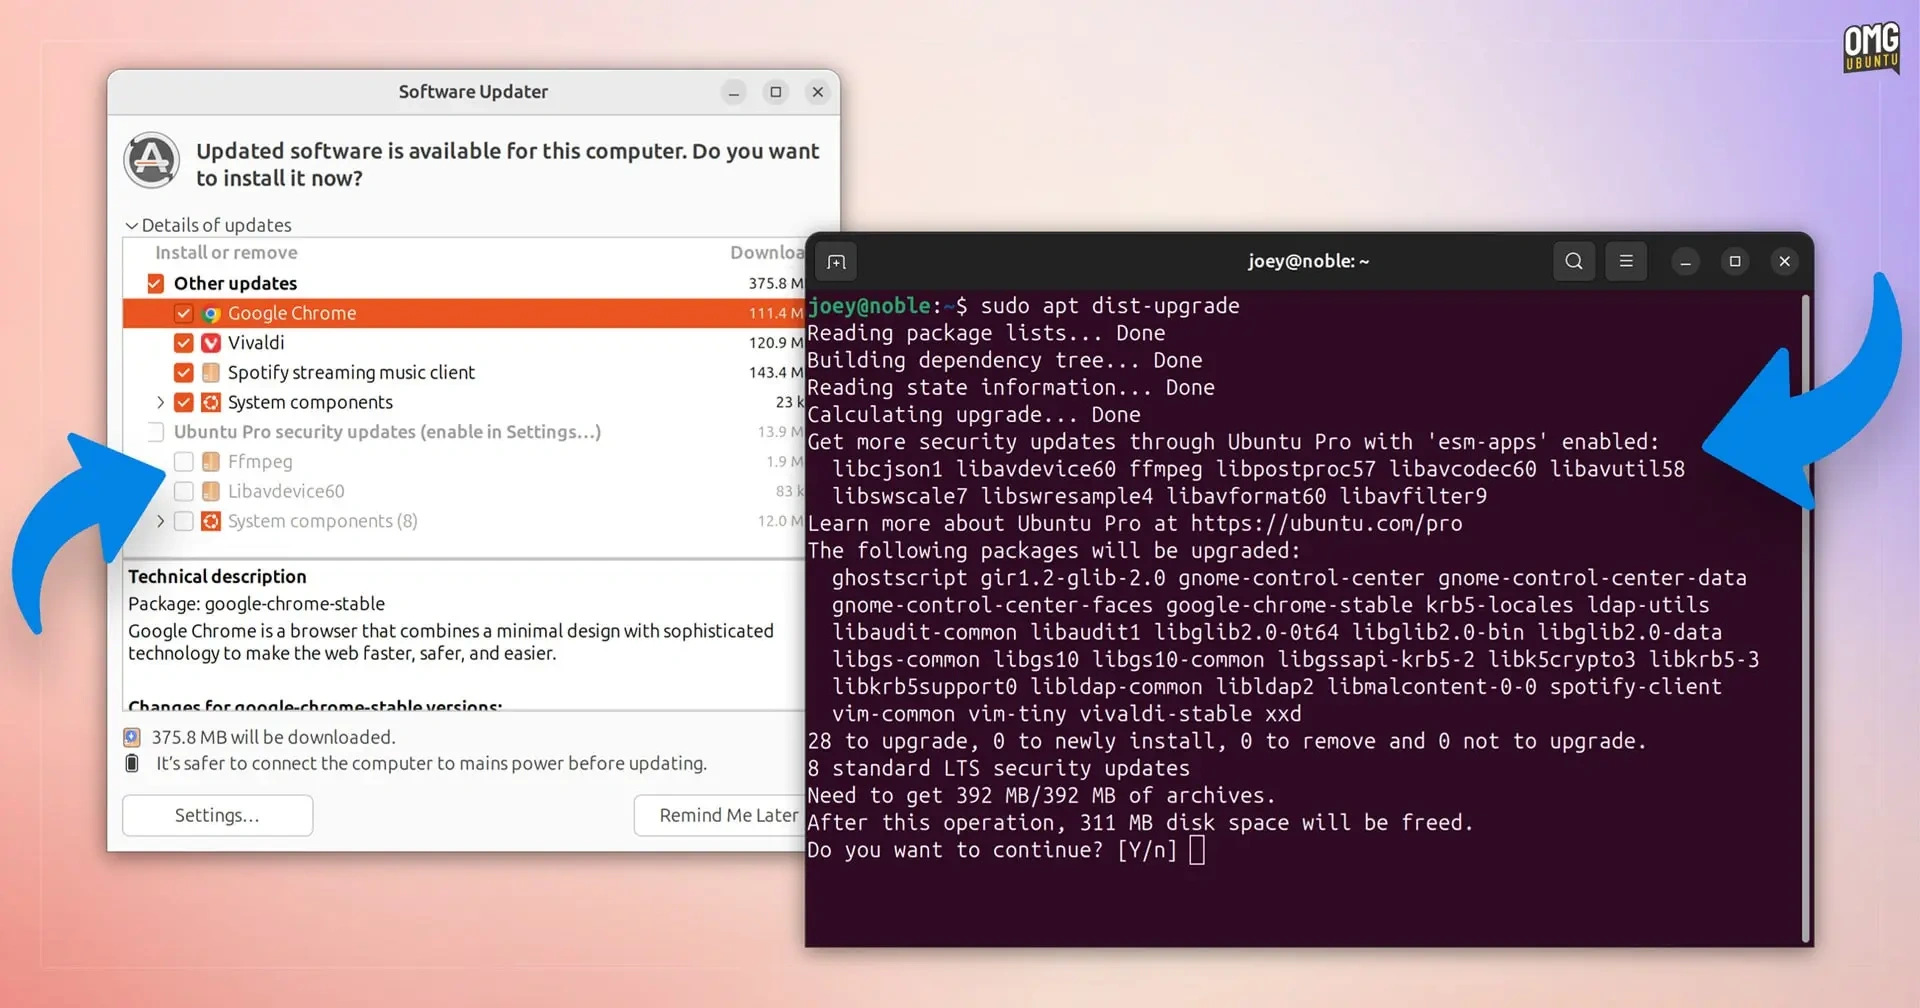This screenshot has width=1920, height=1008.
Task: Click the Technical description heading
Action: [x=217, y=577]
